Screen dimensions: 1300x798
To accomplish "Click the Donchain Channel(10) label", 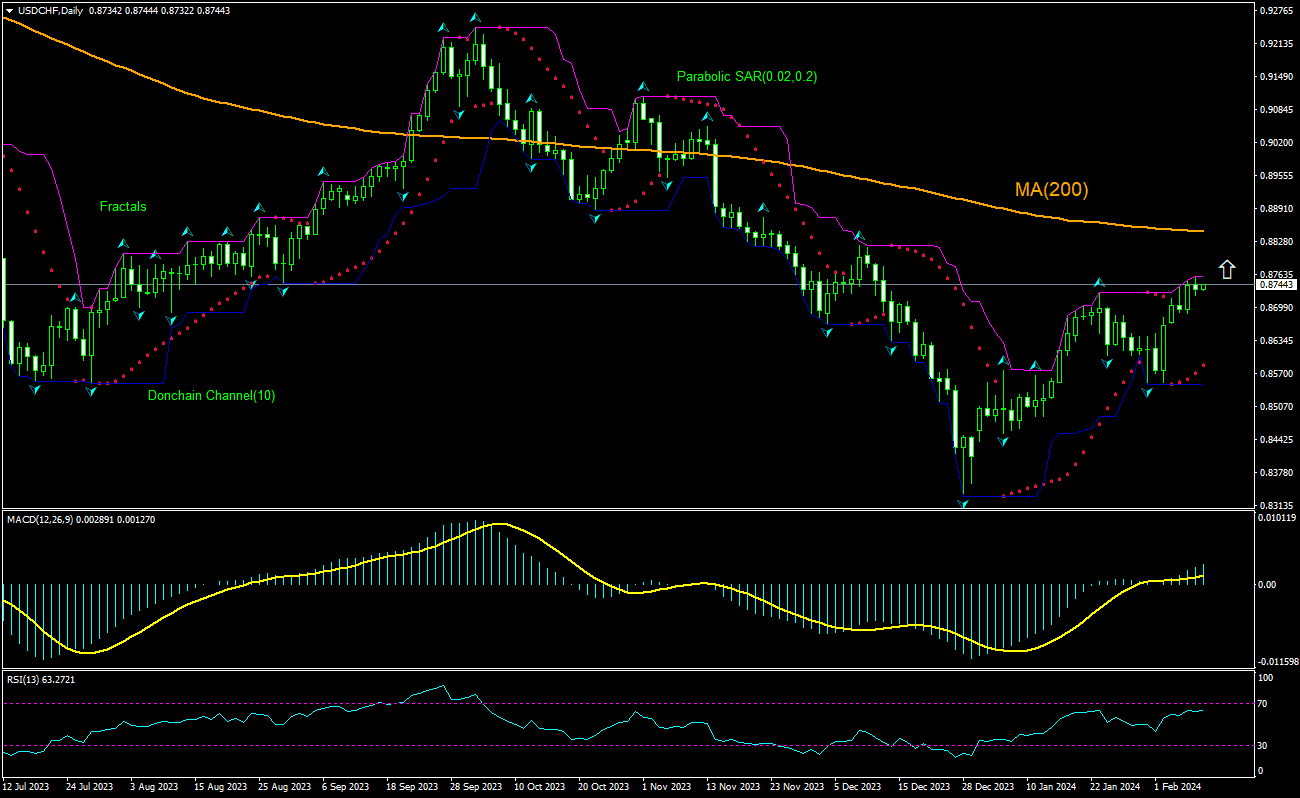I will [x=211, y=395].
